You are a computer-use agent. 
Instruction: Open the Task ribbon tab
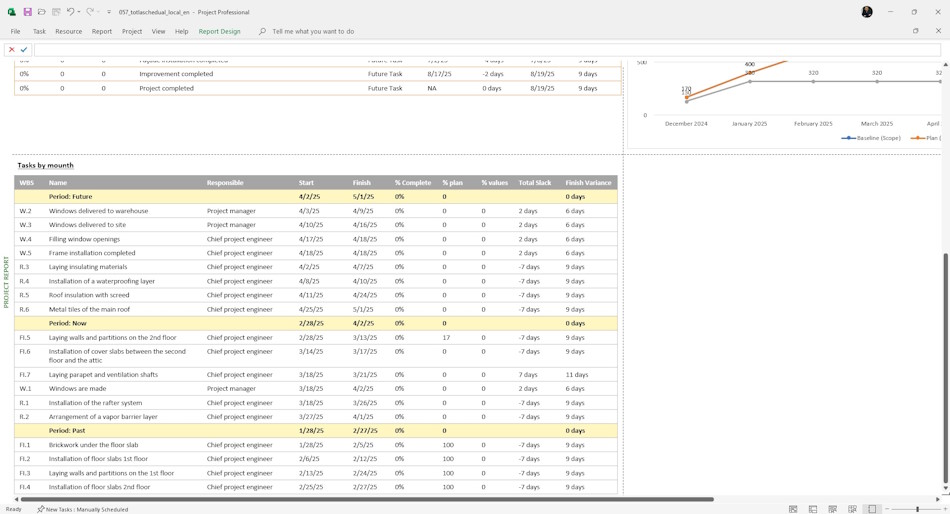point(39,31)
